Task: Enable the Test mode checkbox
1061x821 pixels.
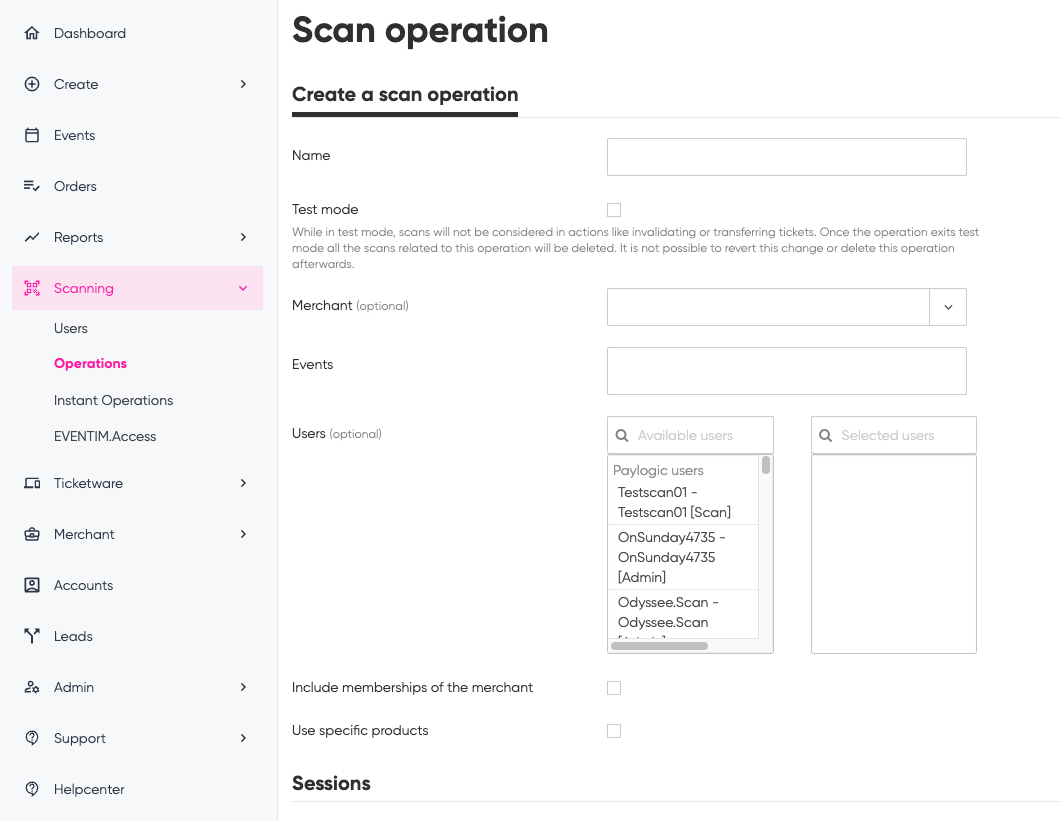Action: coord(614,210)
